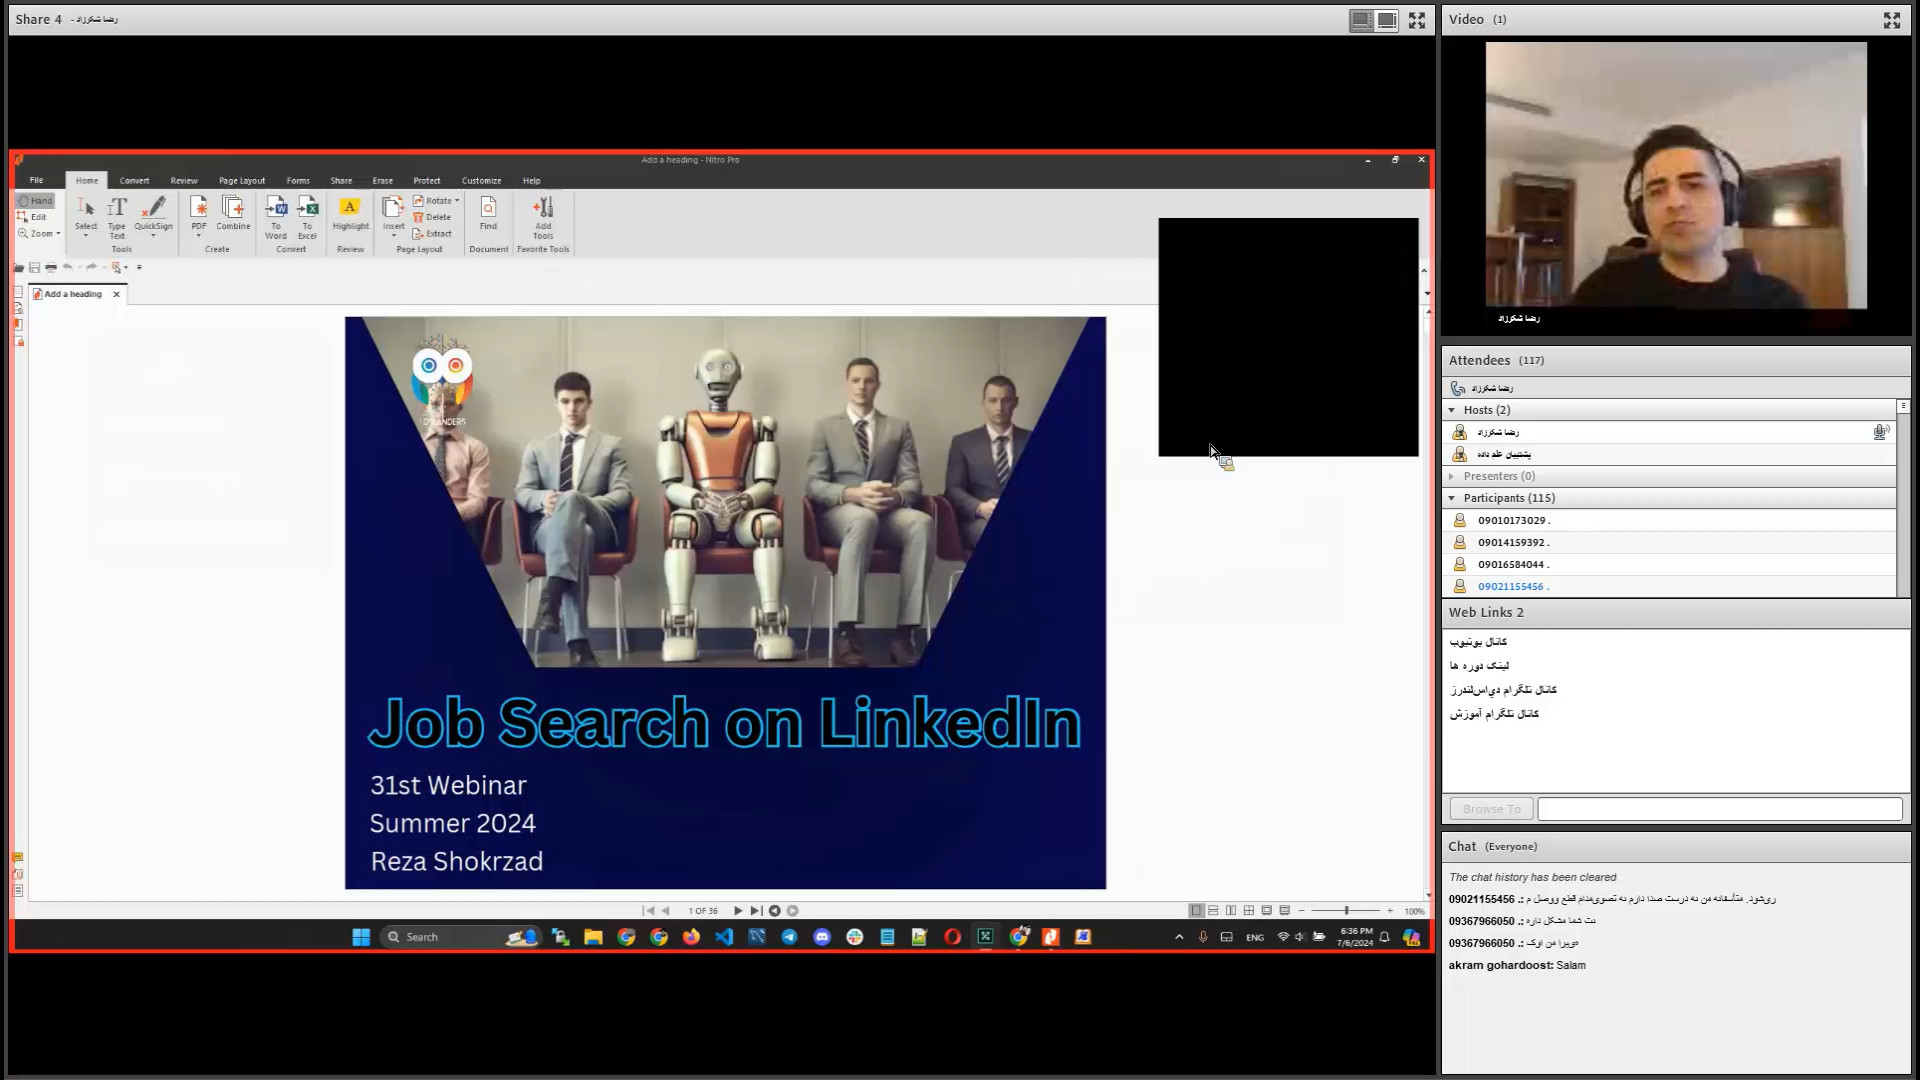Jump to last page in Nitro

pyautogui.click(x=756, y=911)
